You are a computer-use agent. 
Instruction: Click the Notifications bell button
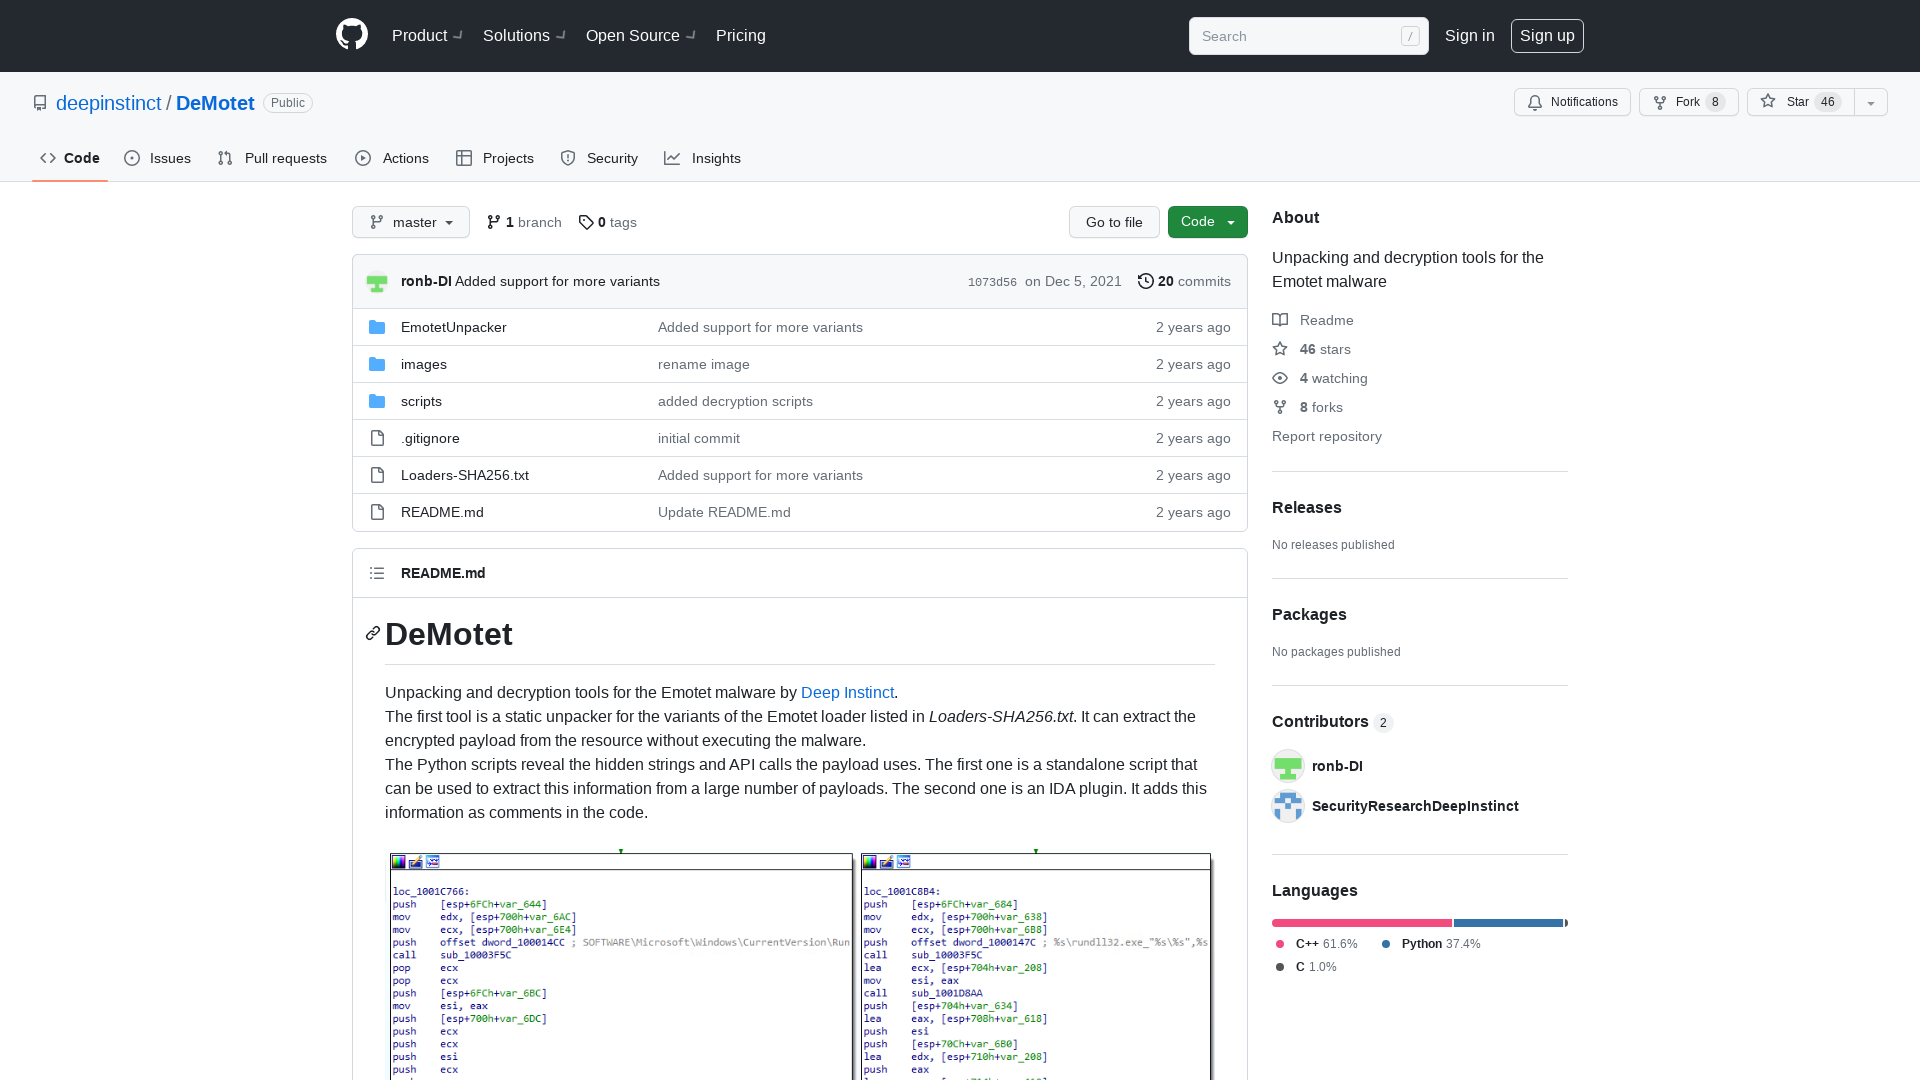pos(1572,102)
